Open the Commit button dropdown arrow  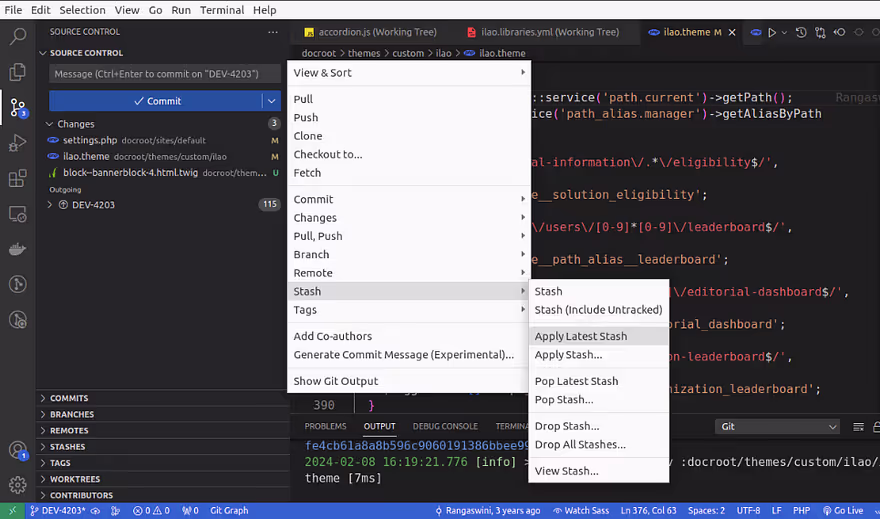pyautogui.click(x=272, y=101)
